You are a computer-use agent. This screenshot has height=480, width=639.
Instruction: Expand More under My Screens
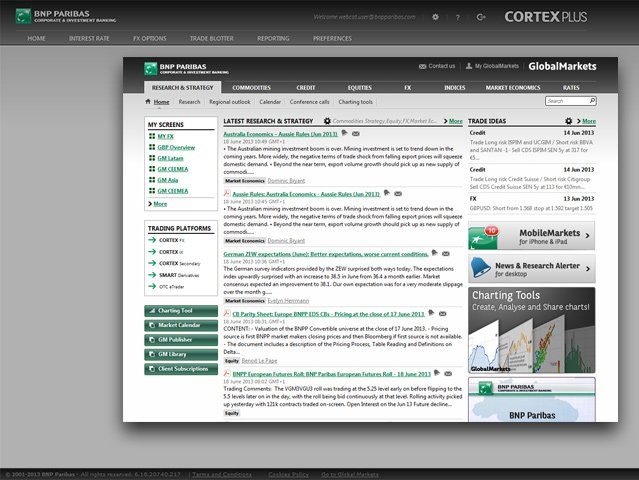pos(158,204)
